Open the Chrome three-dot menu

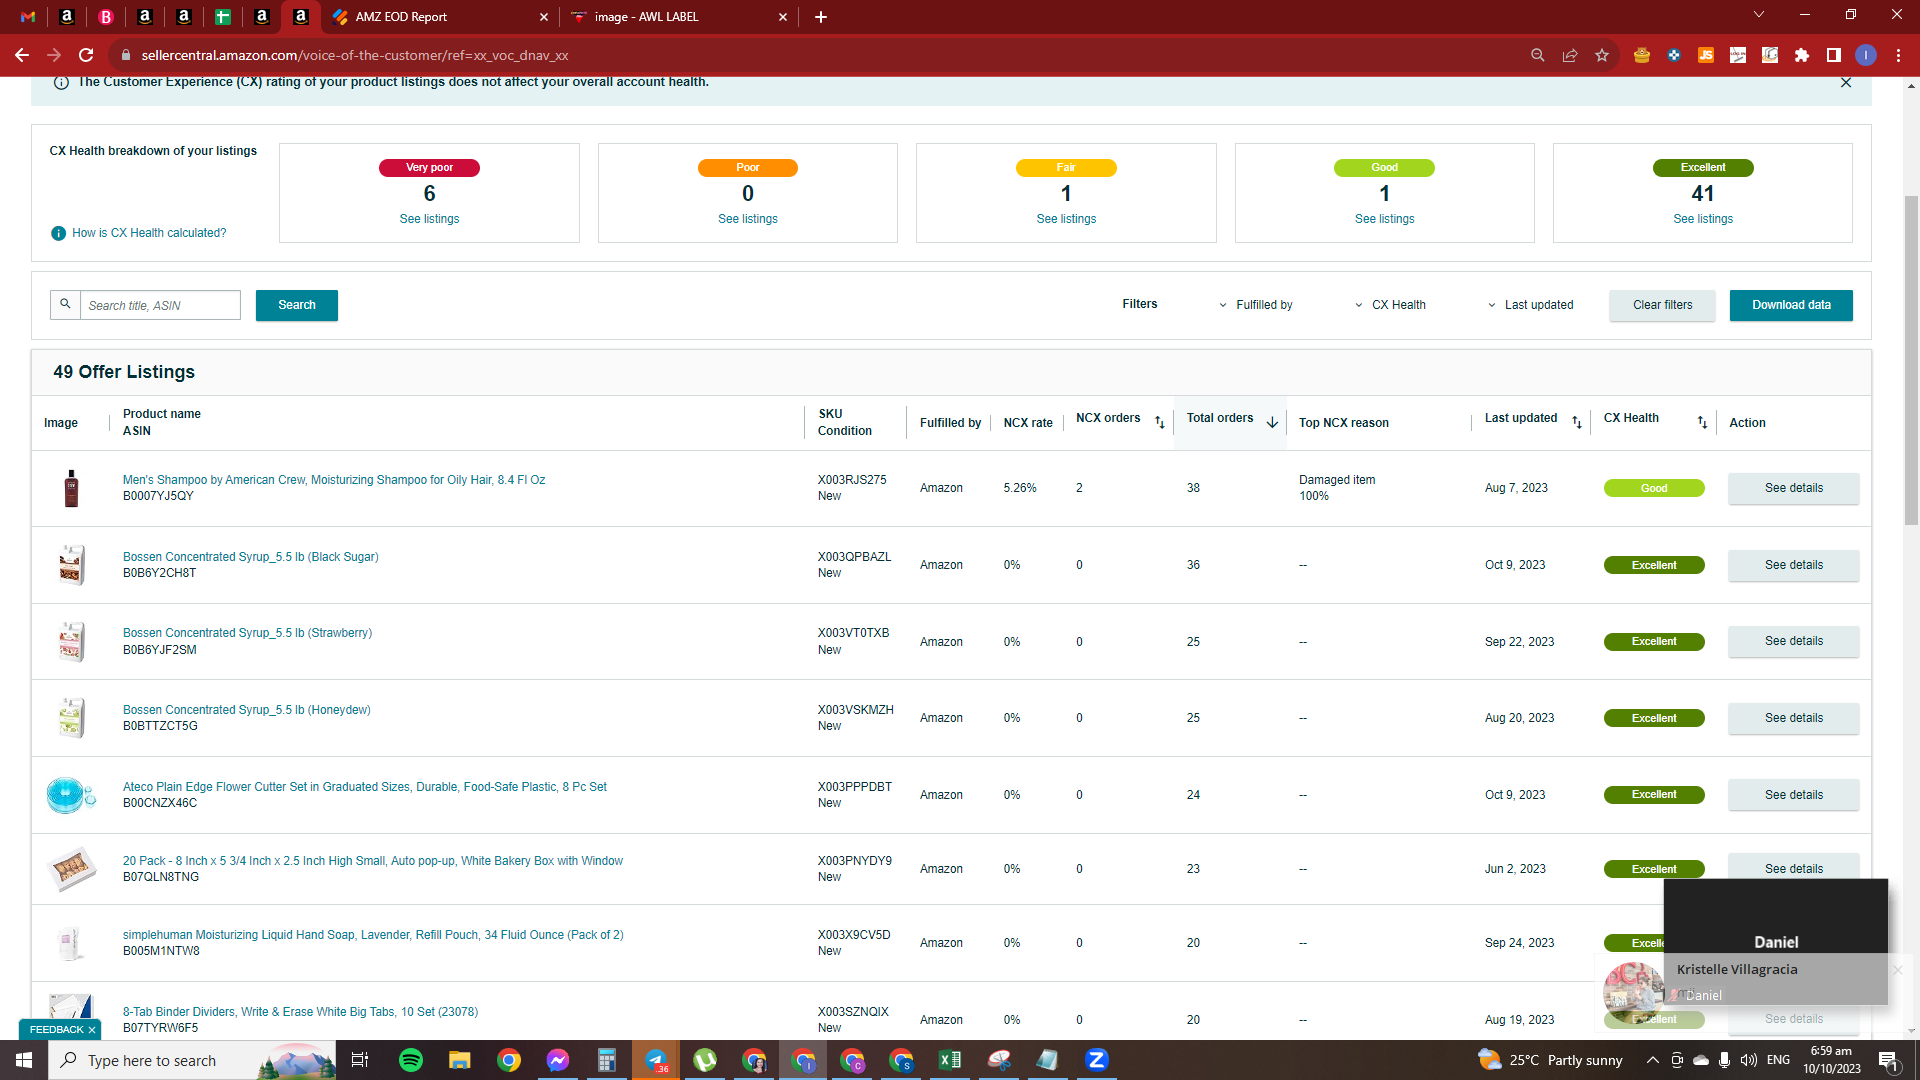click(x=1898, y=55)
